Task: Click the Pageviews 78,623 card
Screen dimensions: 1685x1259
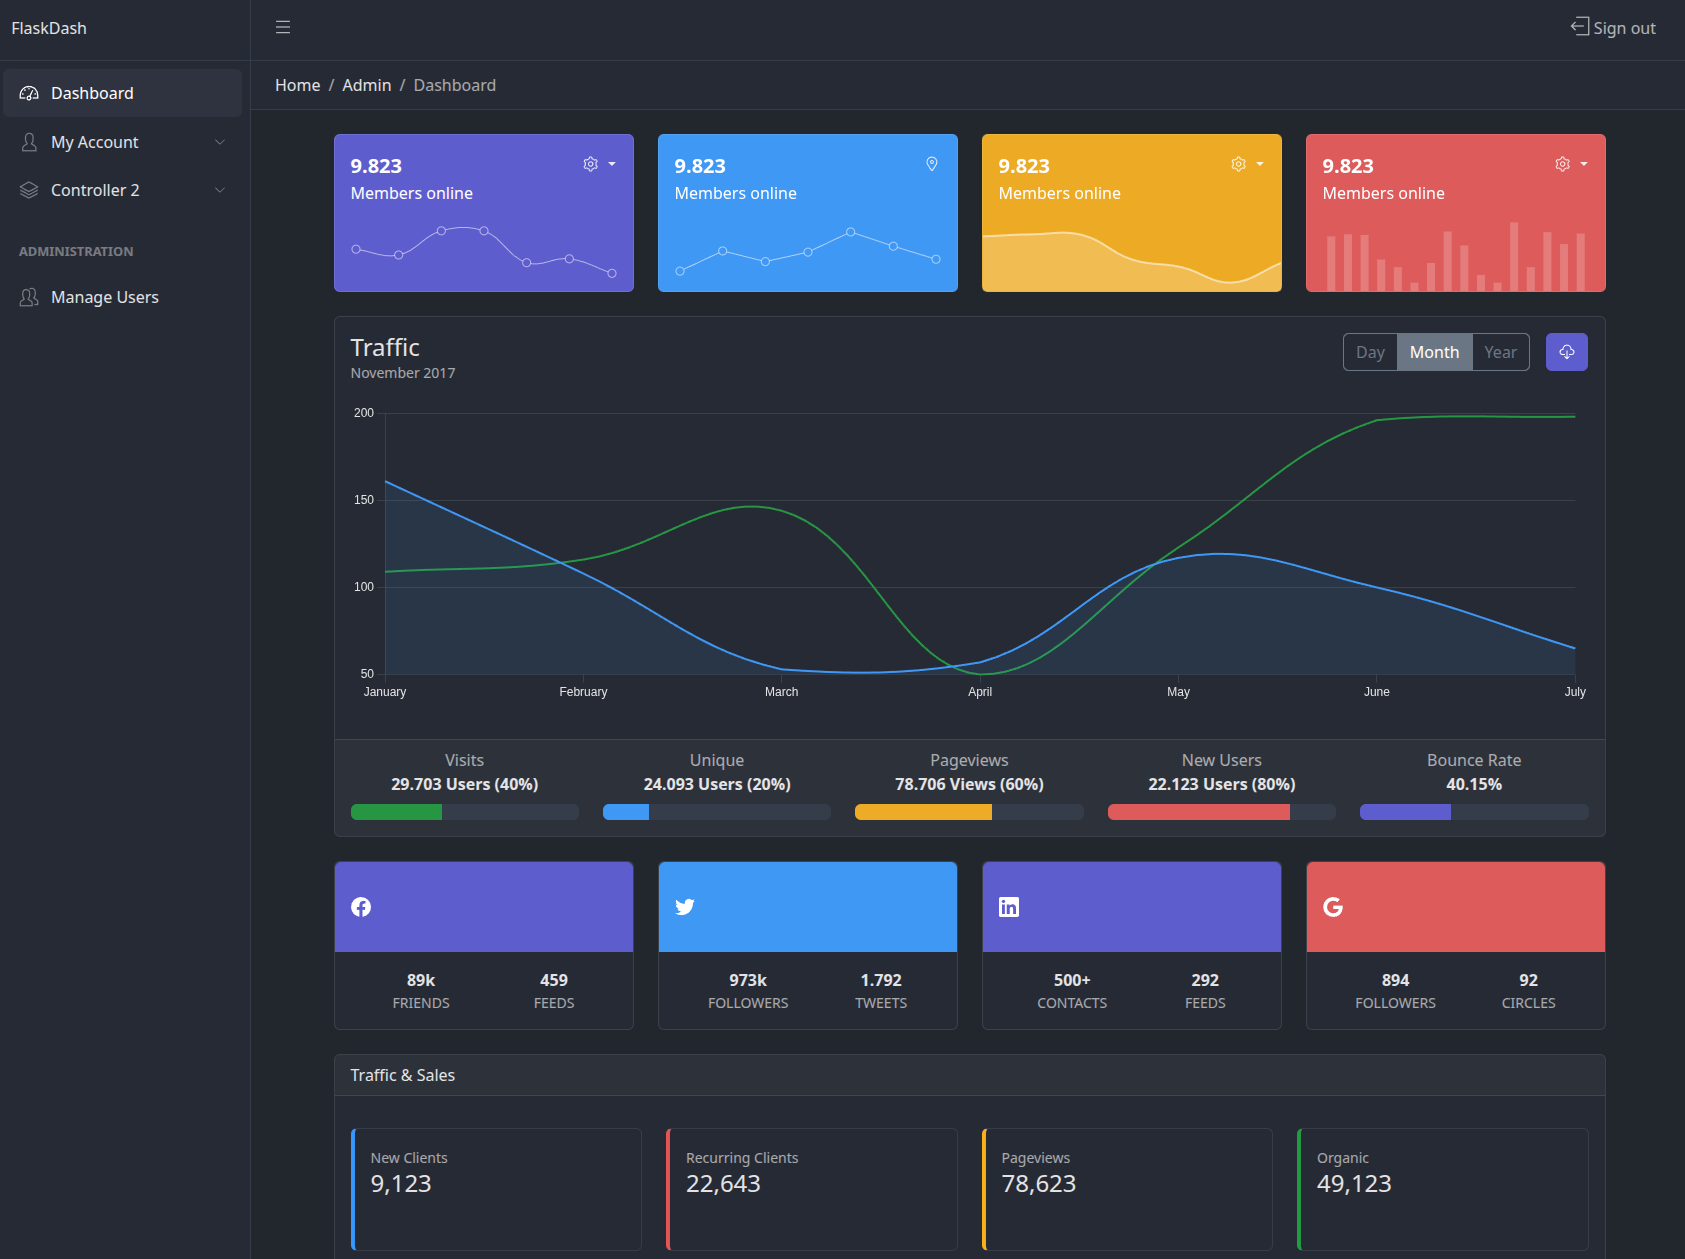Action: coord(1127,1189)
